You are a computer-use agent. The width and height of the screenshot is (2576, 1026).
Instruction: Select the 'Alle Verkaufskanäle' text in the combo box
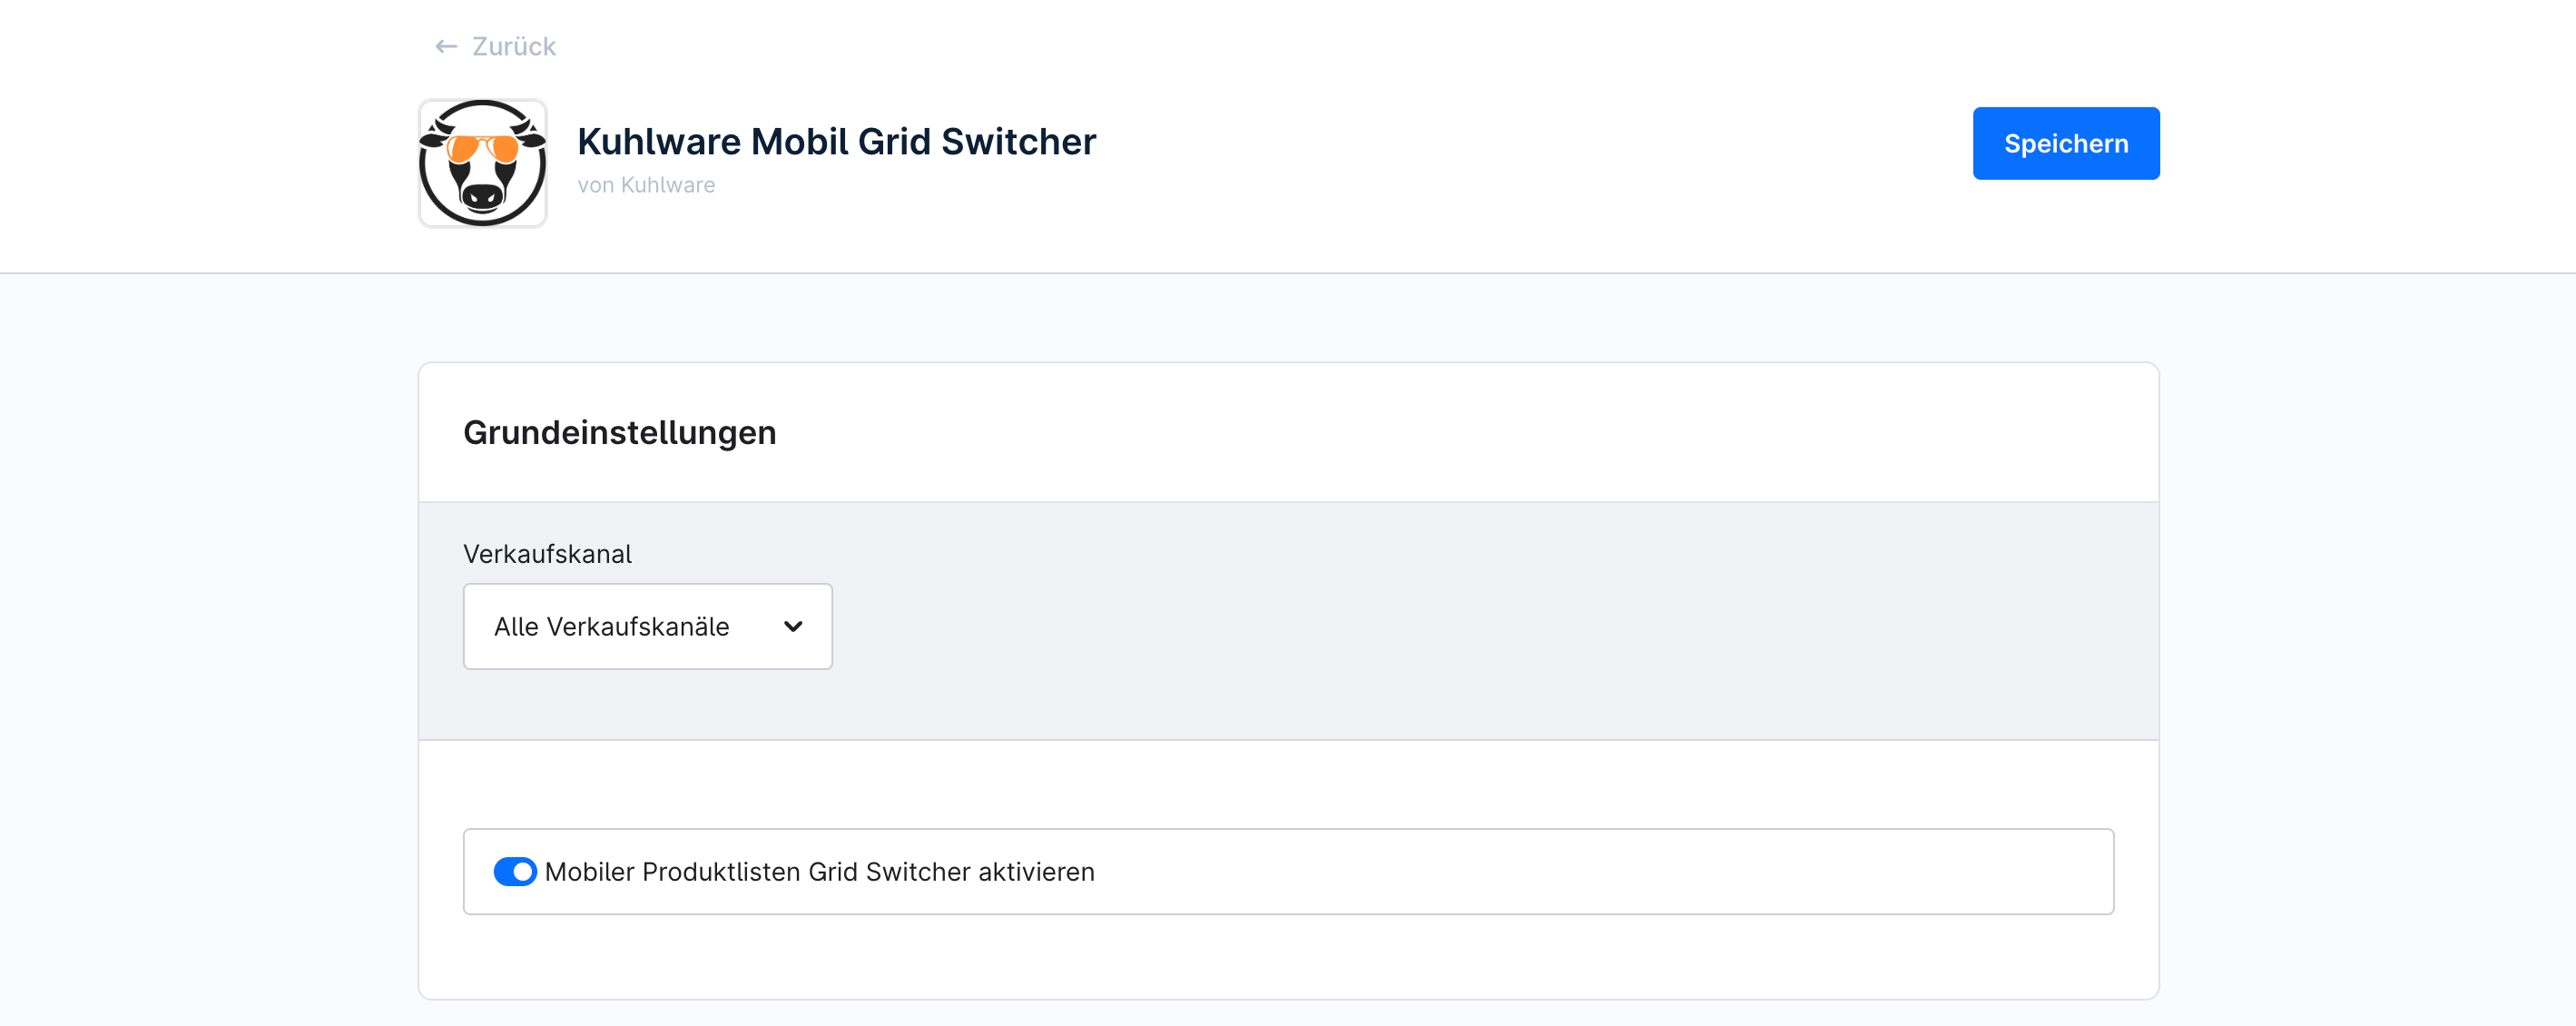[x=611, y=626]
